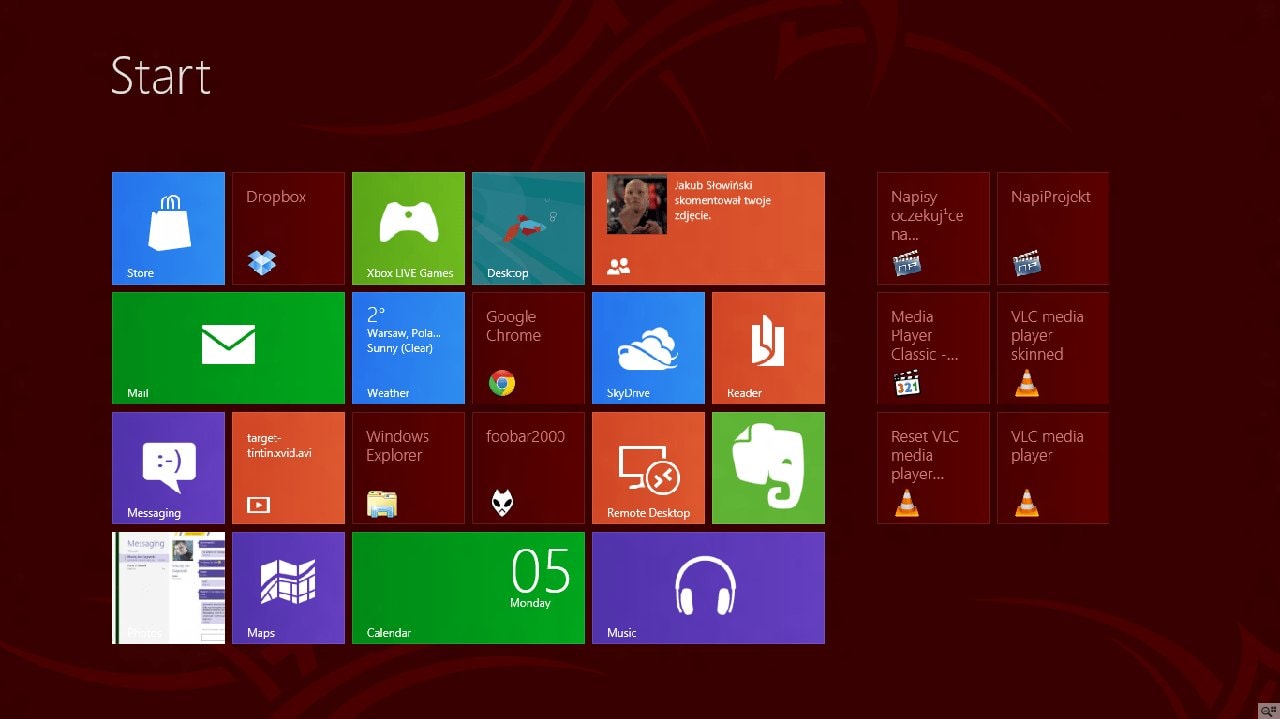This screenshot has width=1280, height=719.
Task: Open the Maps tile
Action: (288, 588)
